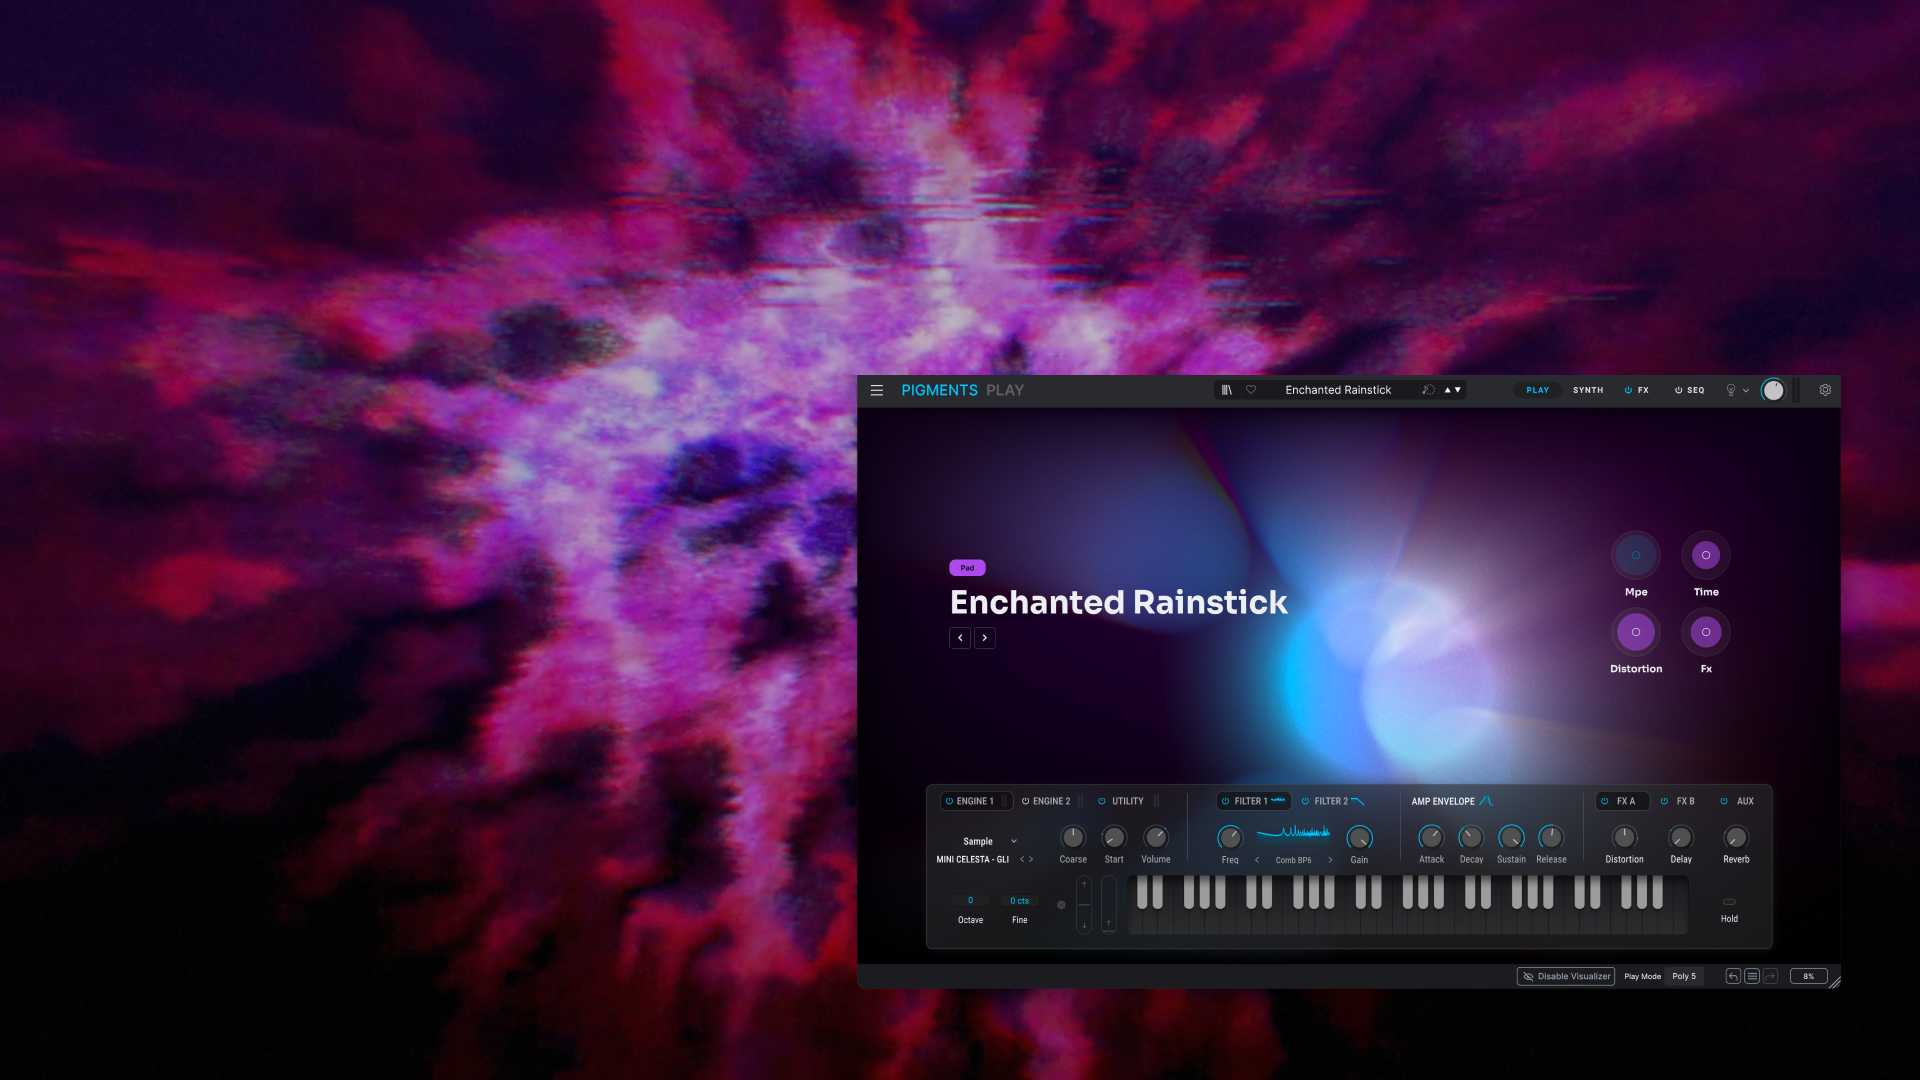Screen dimensions: 1920x1080
Task: Switch to the PLAY view tab
Action: tap(1537, 390)
